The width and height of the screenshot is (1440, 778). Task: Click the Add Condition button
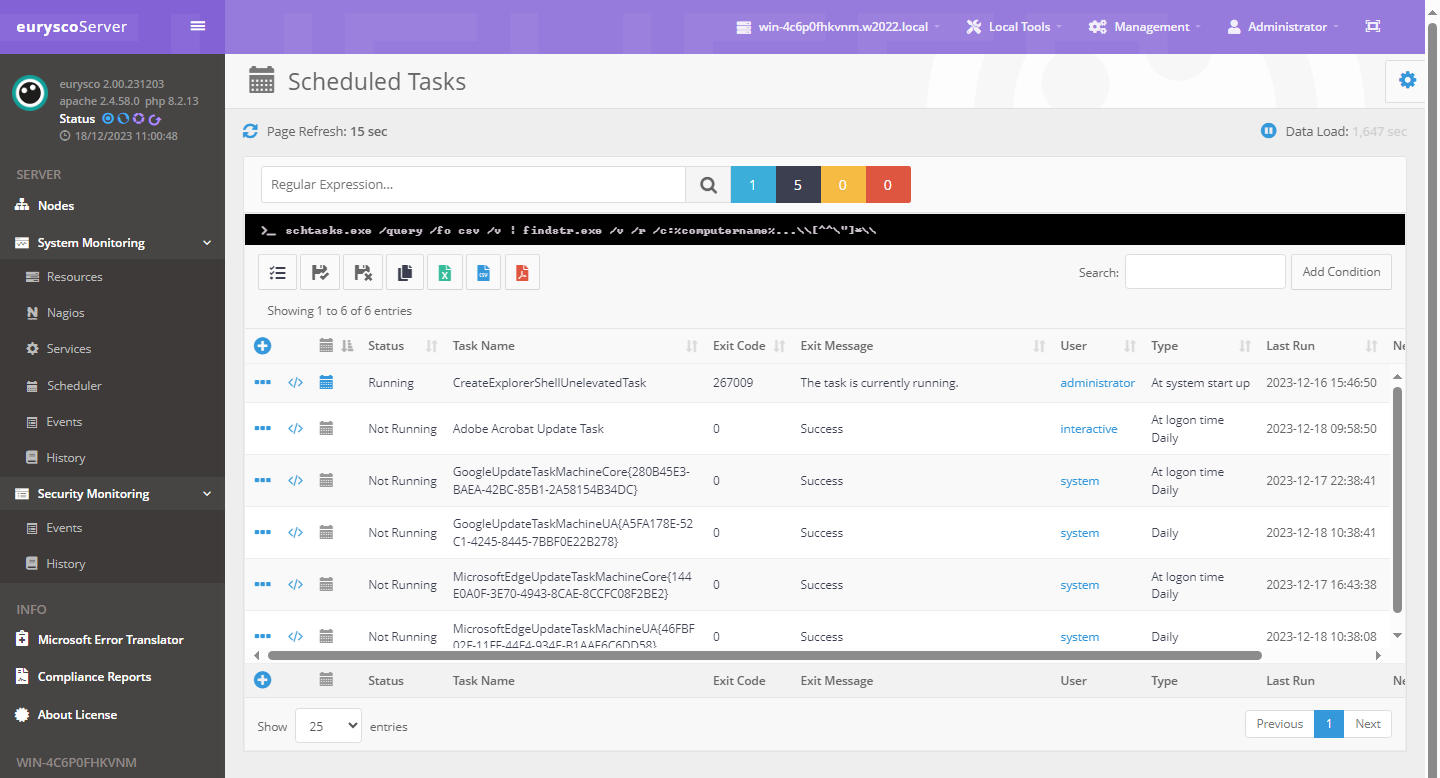[1341, 272]
